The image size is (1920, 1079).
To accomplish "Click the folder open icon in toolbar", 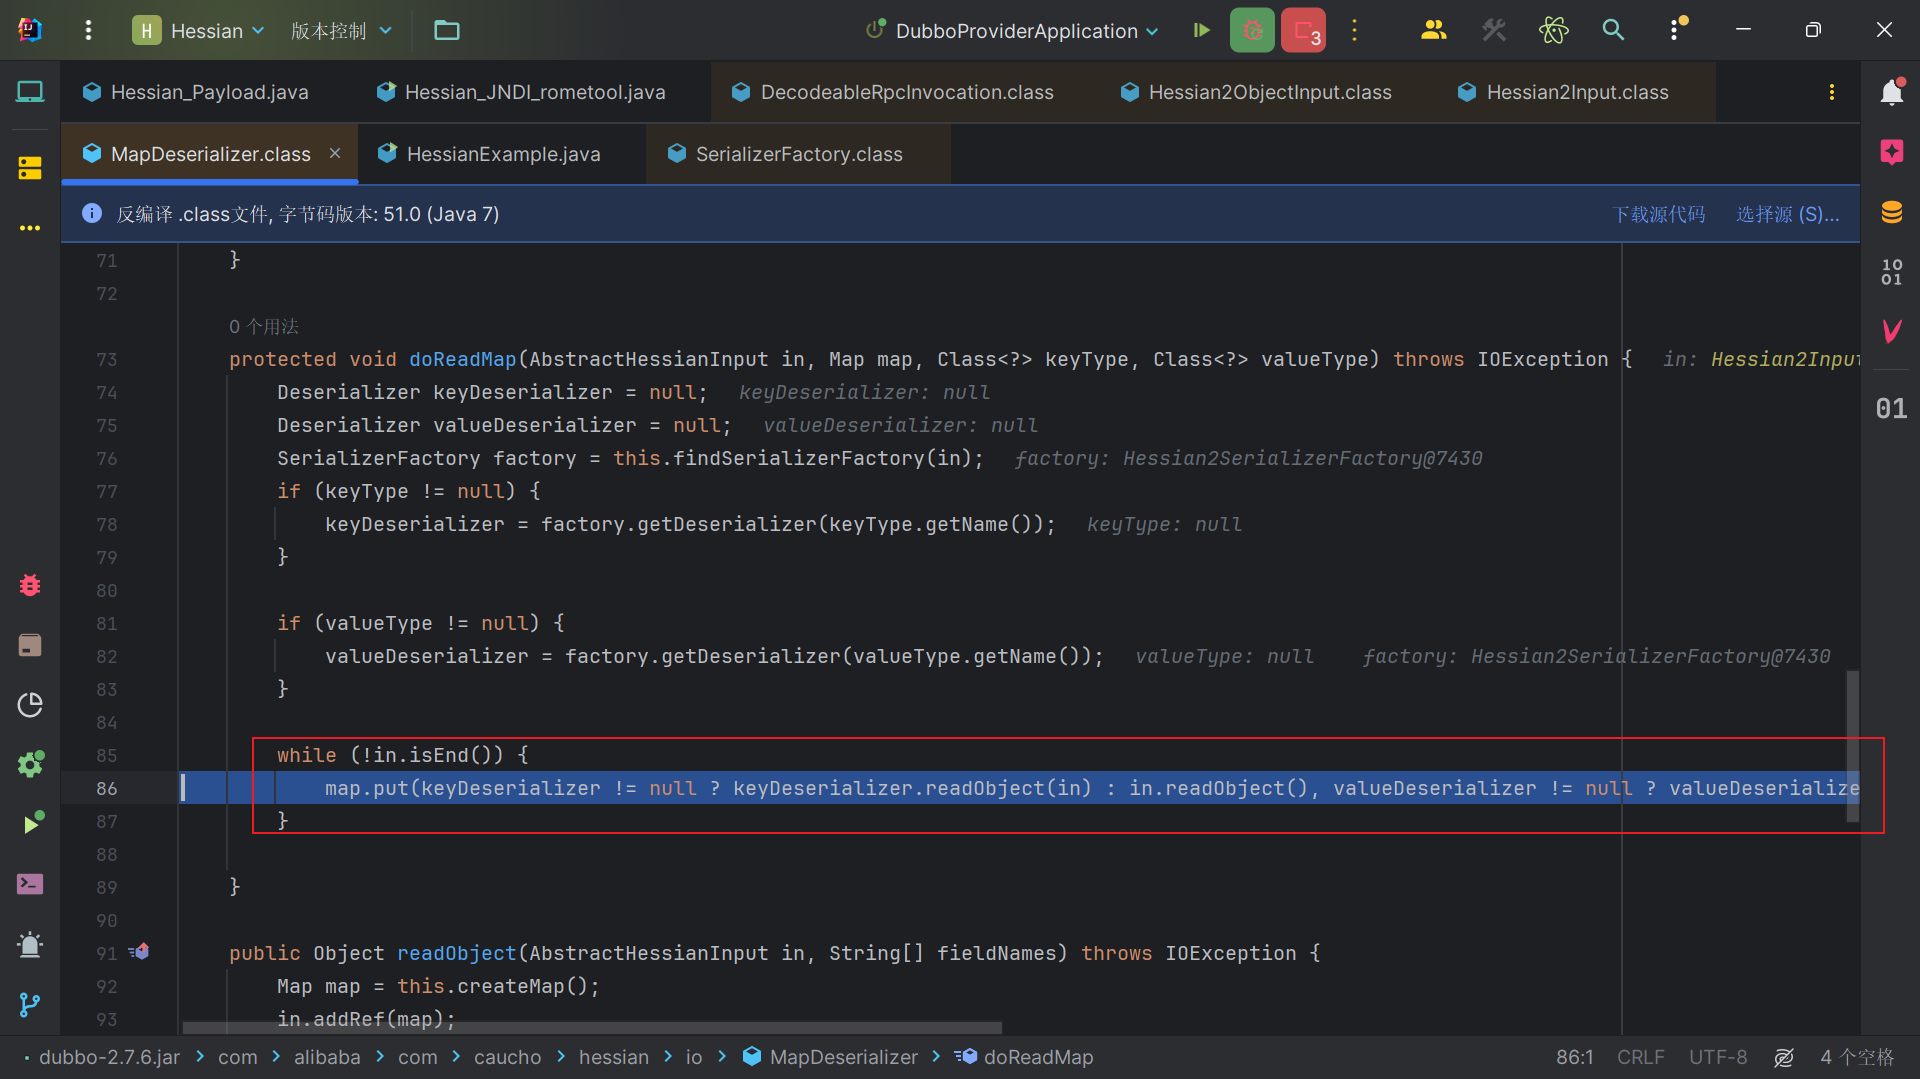I will tap(447, 30).
